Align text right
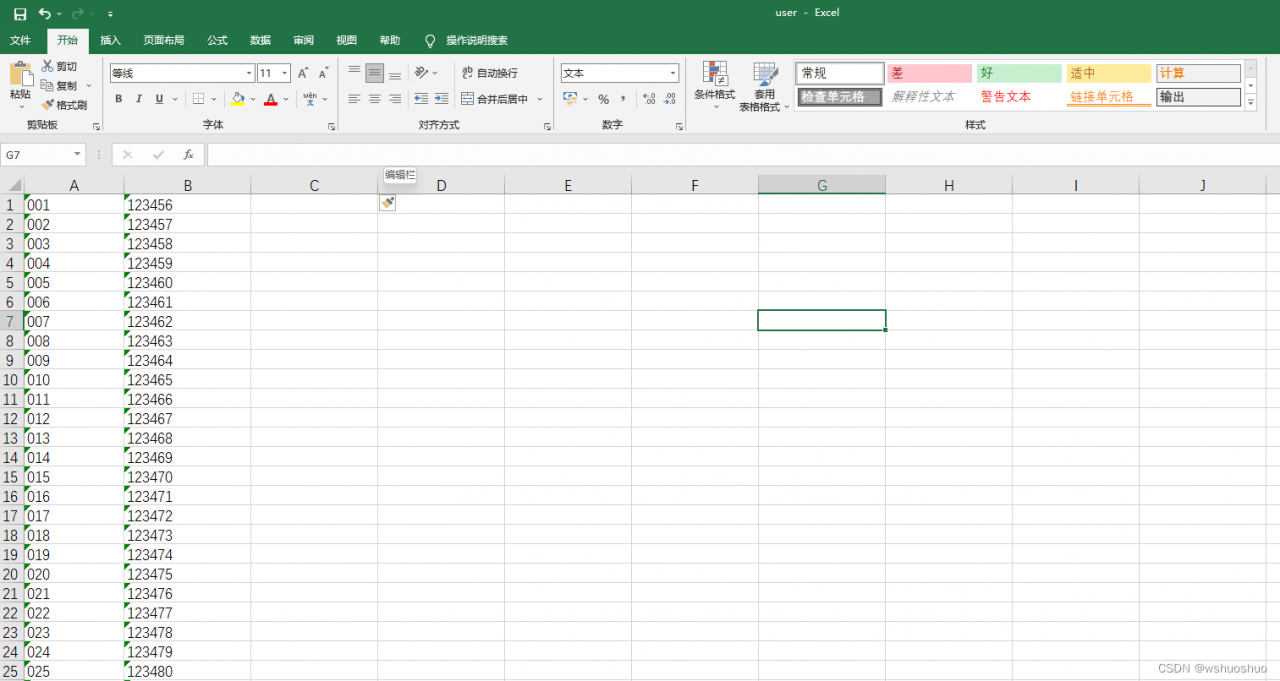The width and height of the screenshot is (1280, 681). coord(396,99)
